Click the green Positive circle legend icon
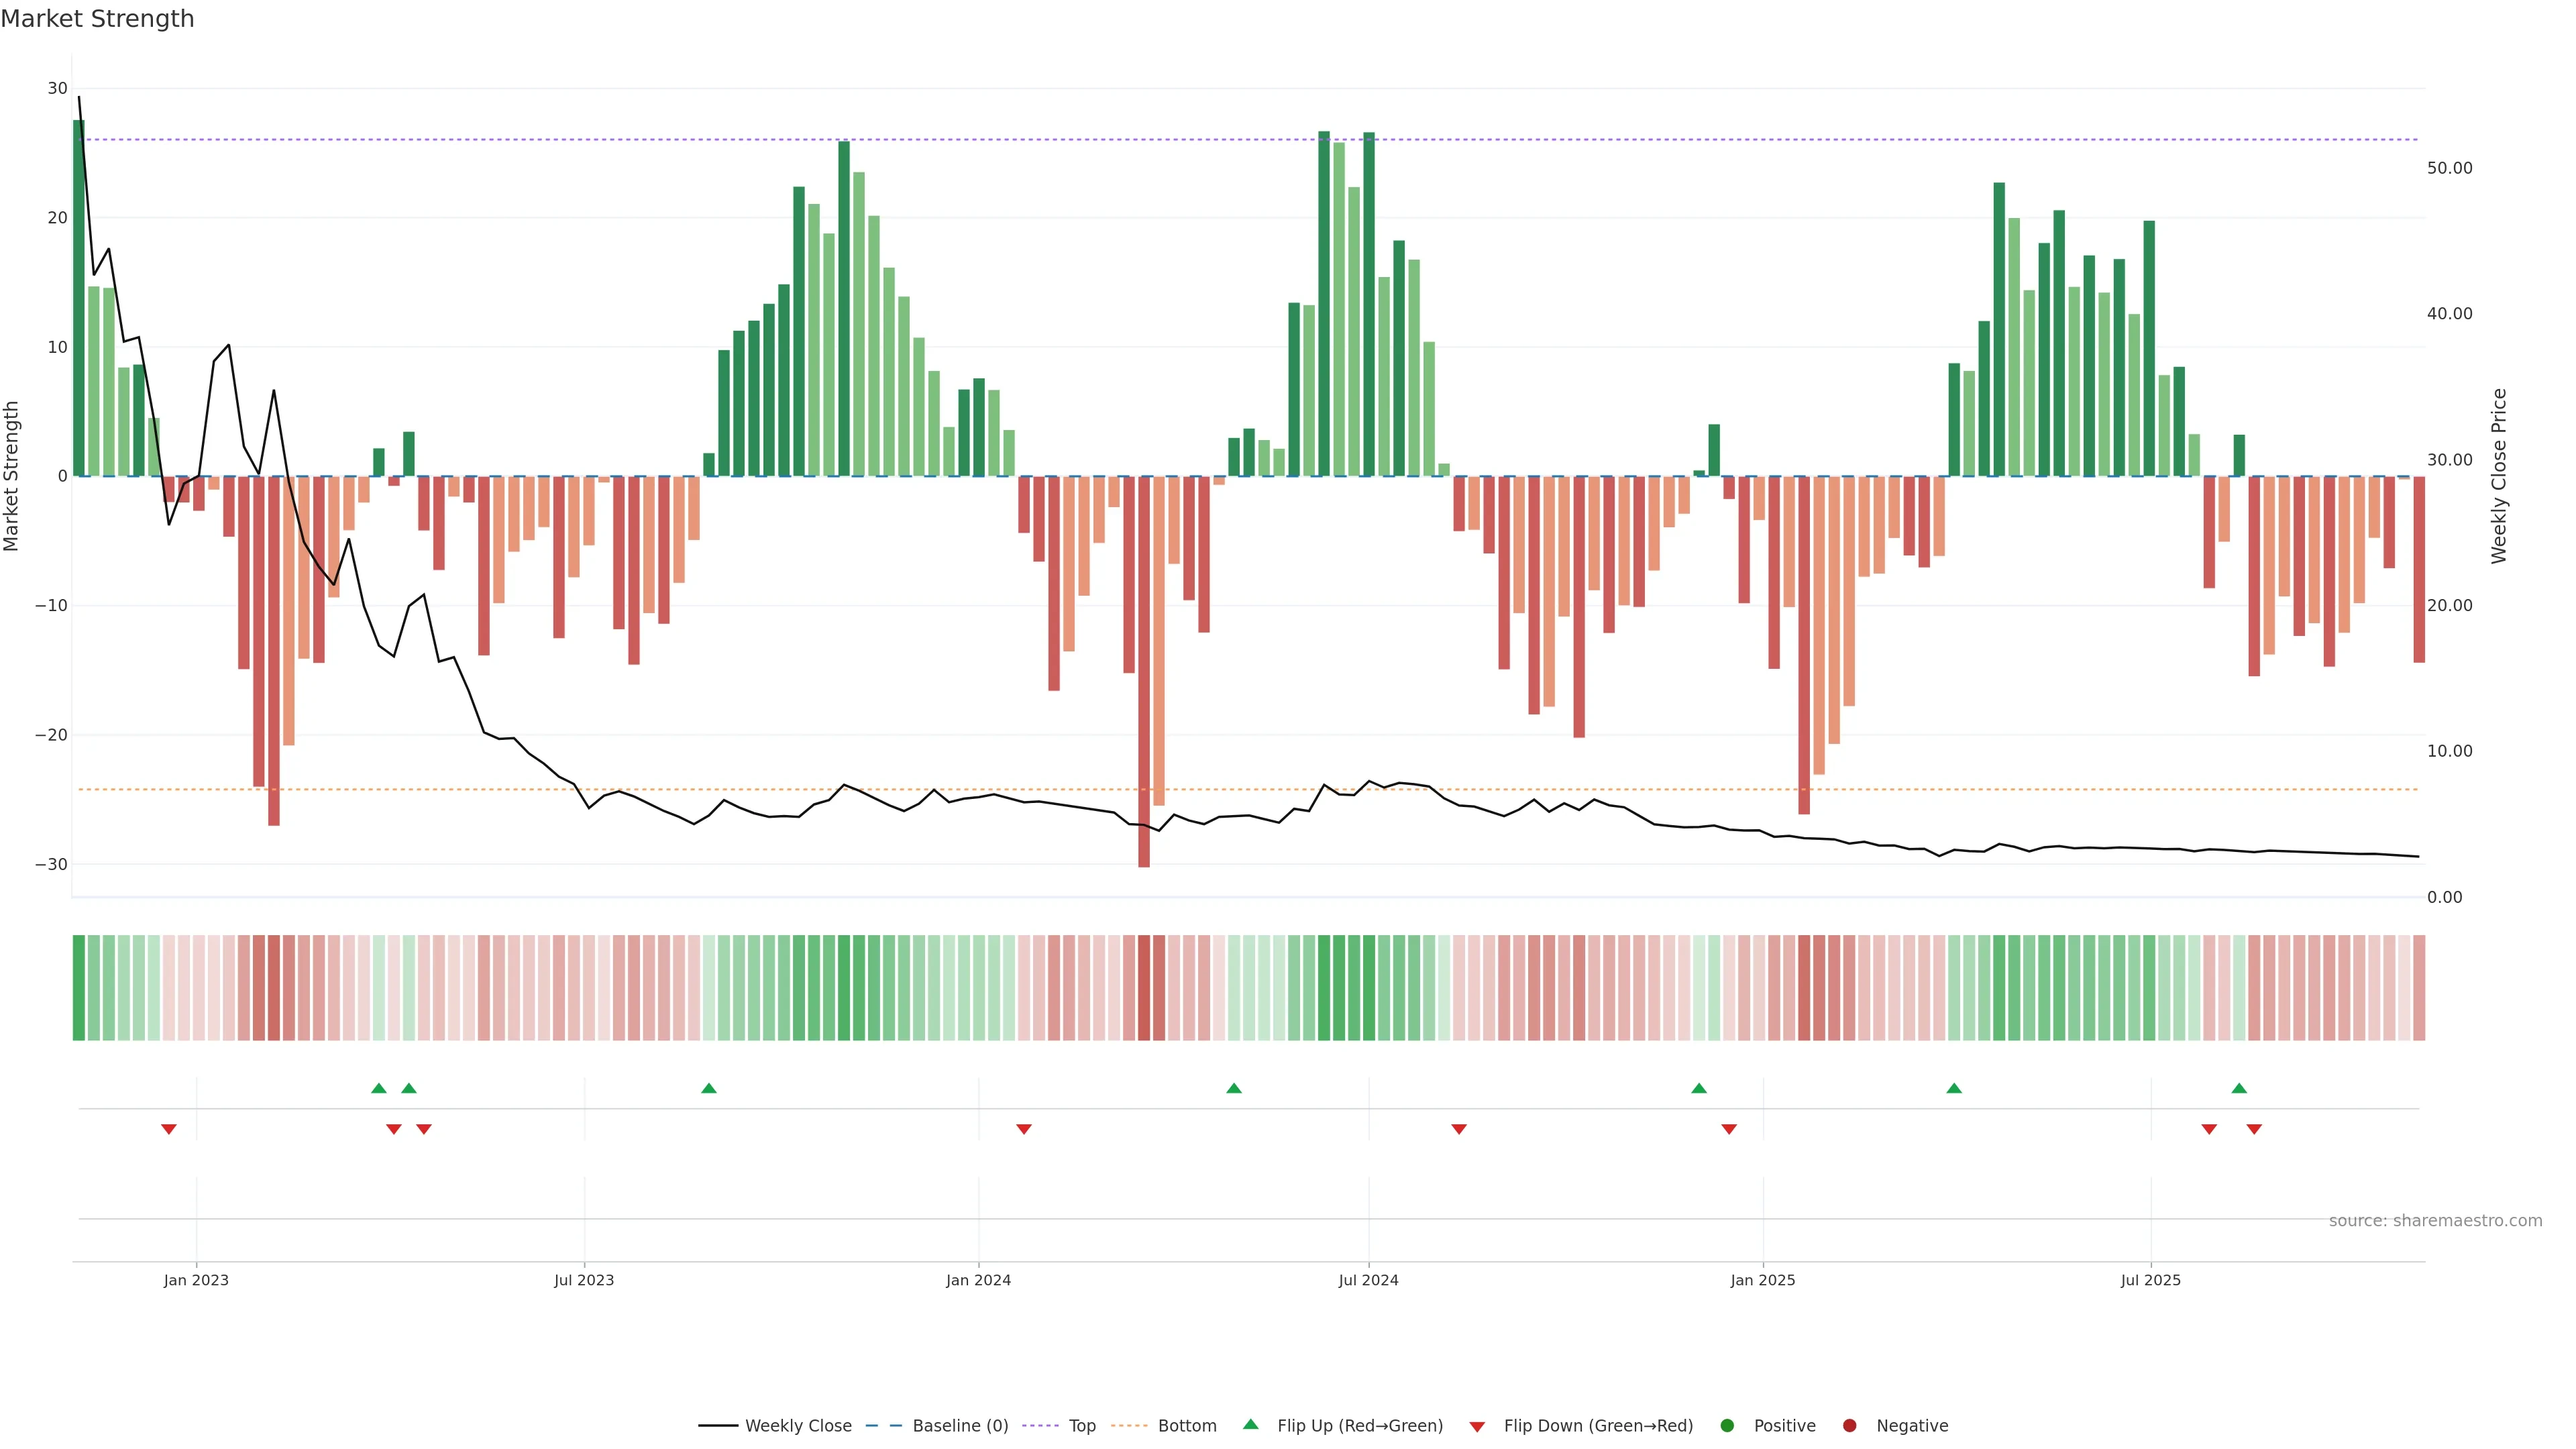The image size is (2576, 1449). 1727,1425
